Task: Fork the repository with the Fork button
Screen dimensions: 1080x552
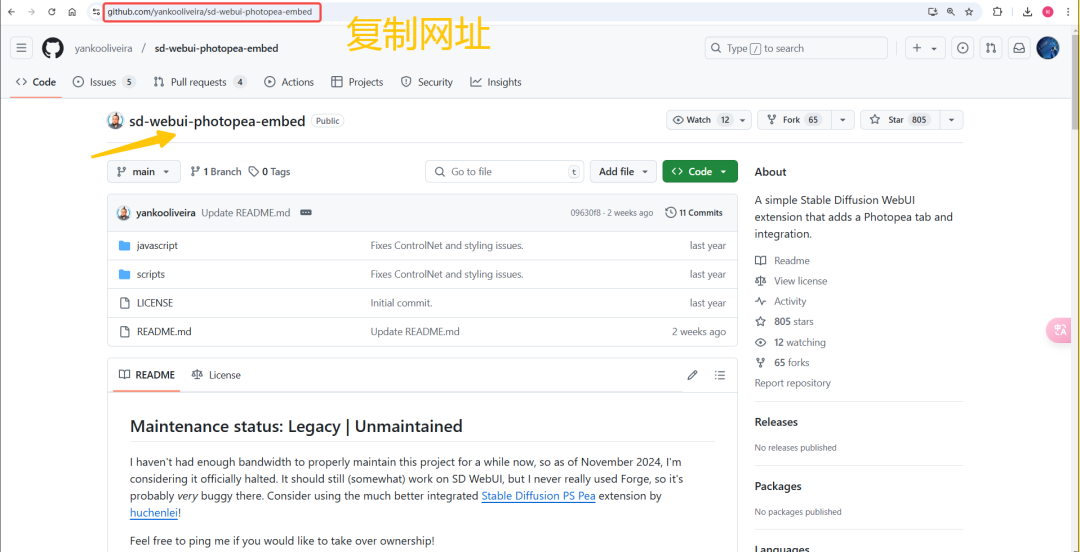Action: tap(794, 120)
